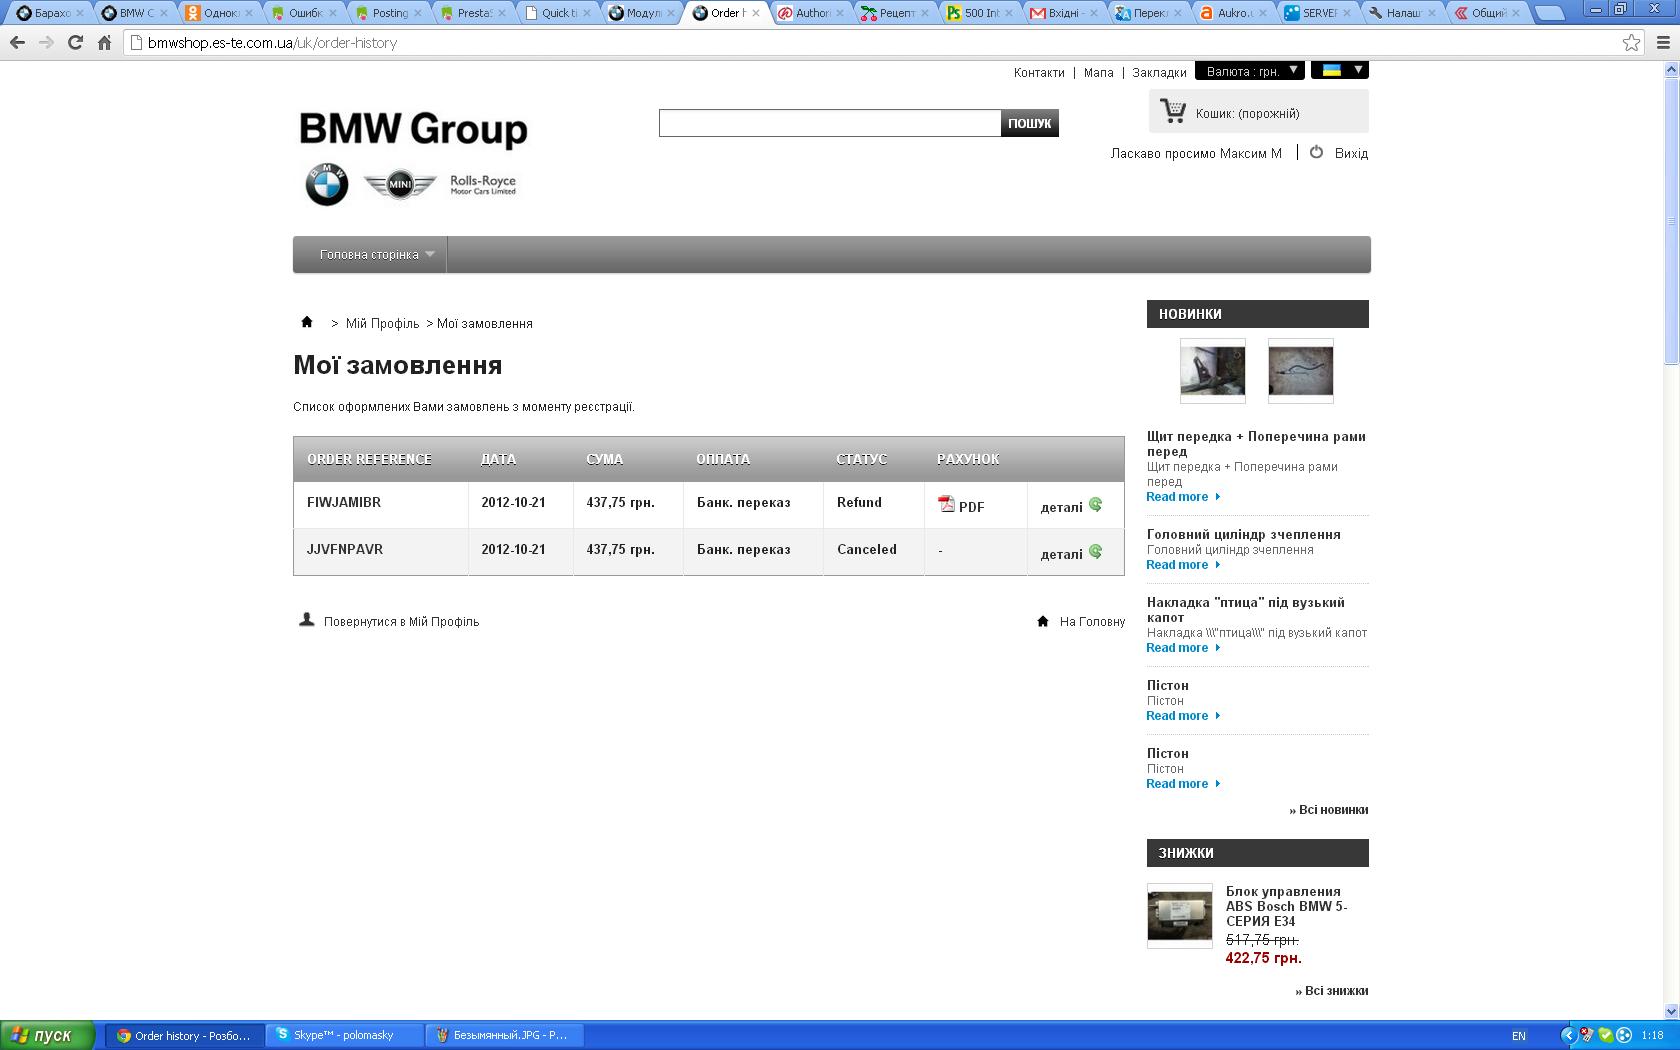Click the MINI winged logo

(x=399, y=185)
